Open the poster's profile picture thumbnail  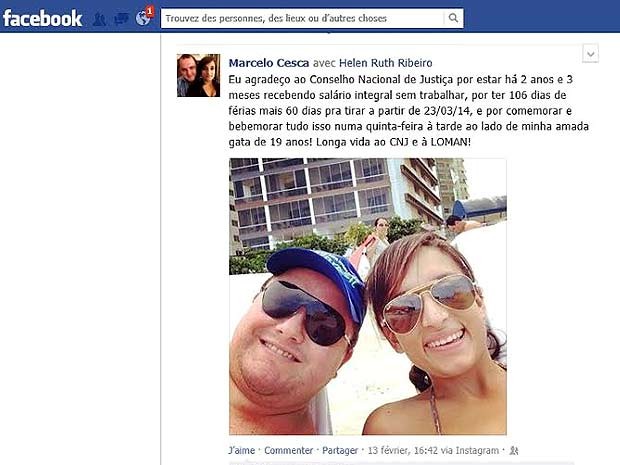(x=198, y=76)
